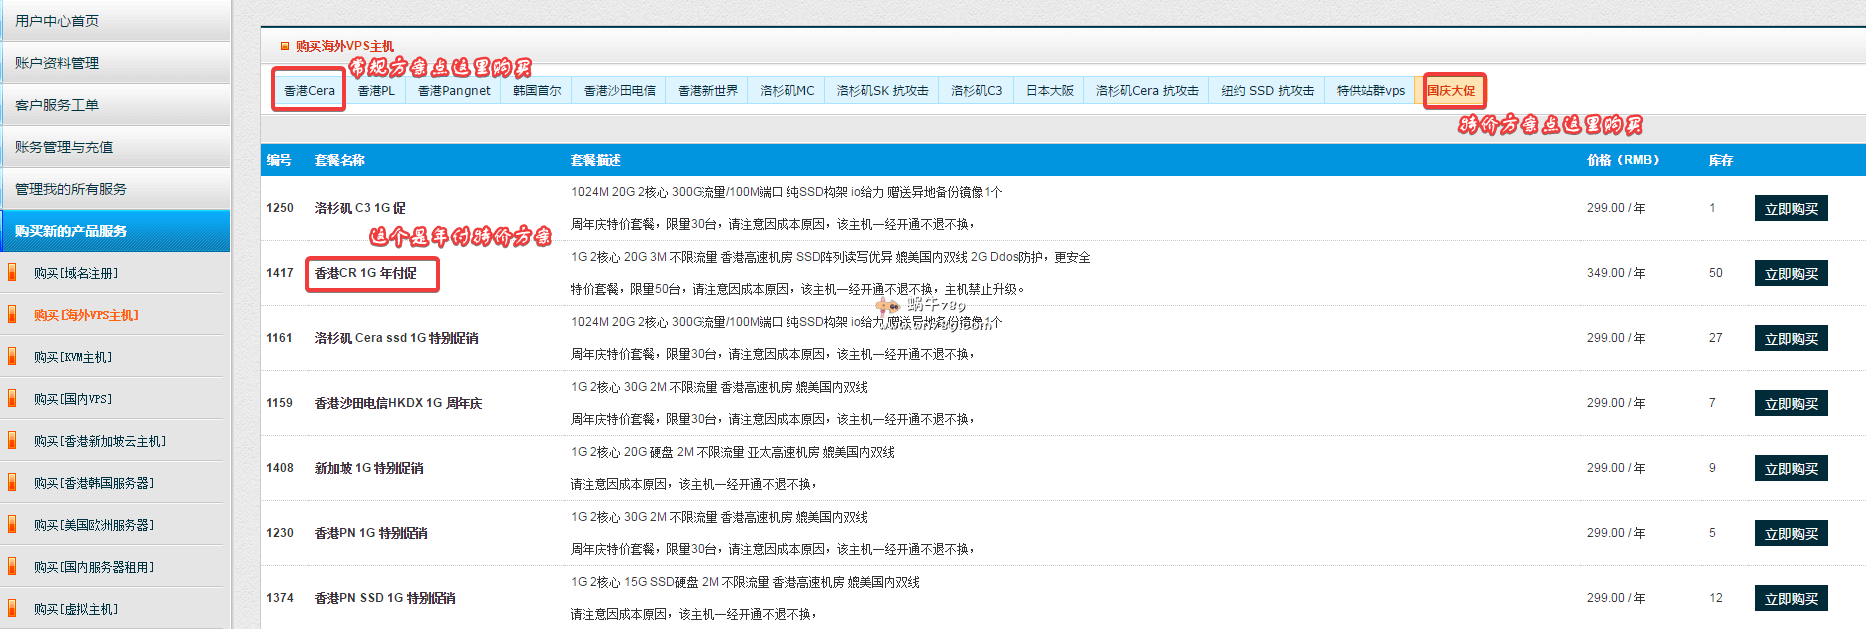Click the orange icon beside 购买[国内VPS]

pyautogui.click(x=12, y=398)
